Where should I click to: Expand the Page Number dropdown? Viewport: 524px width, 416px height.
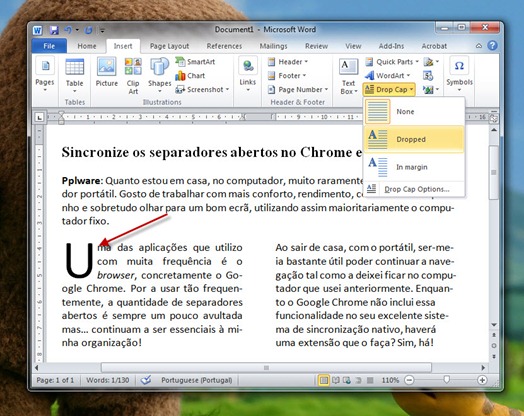click(298, 90)
